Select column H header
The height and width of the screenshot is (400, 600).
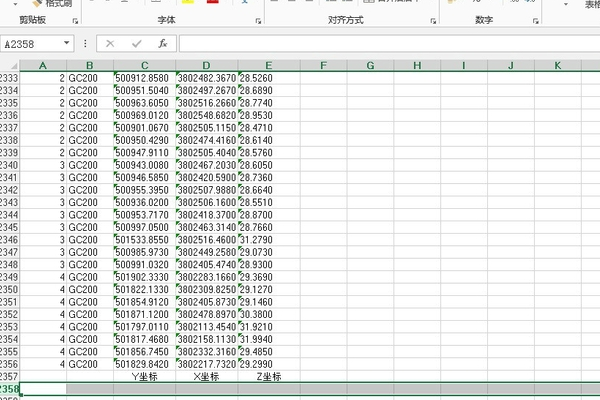(x=417, y=65)
